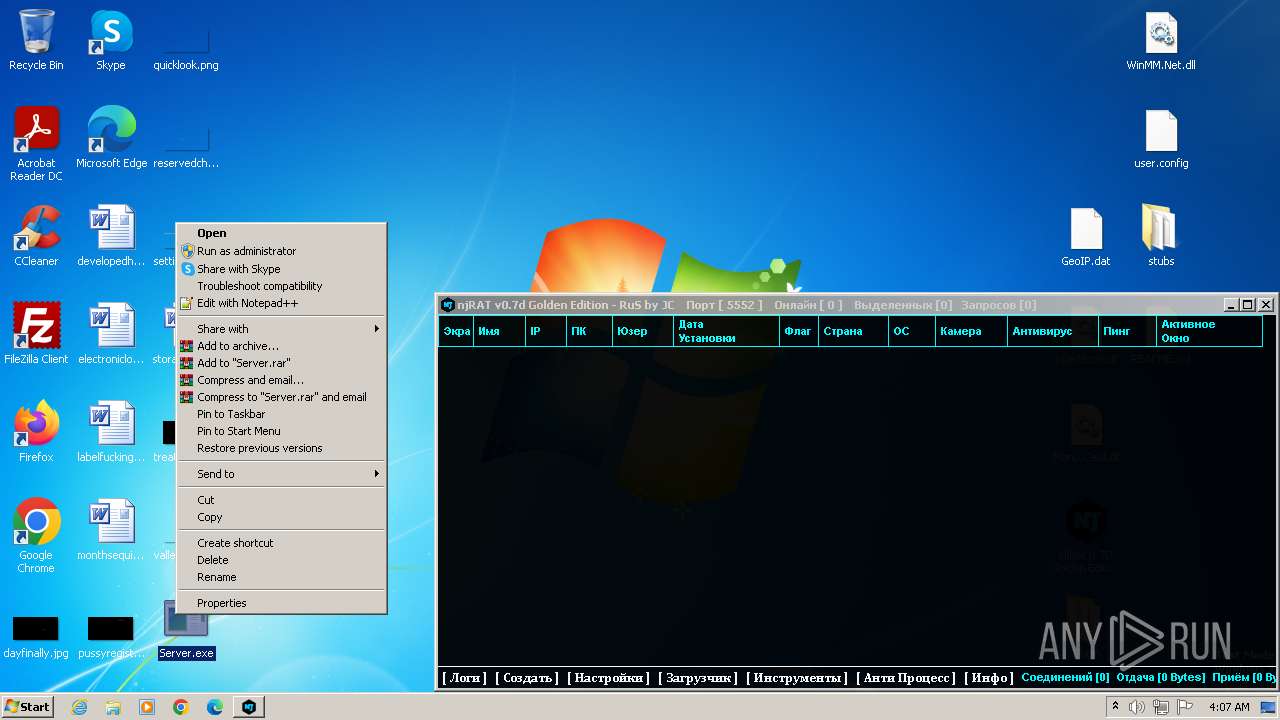Select user.config file icon
This screenshot has width=1280, height=720.
click(1161, 139)
